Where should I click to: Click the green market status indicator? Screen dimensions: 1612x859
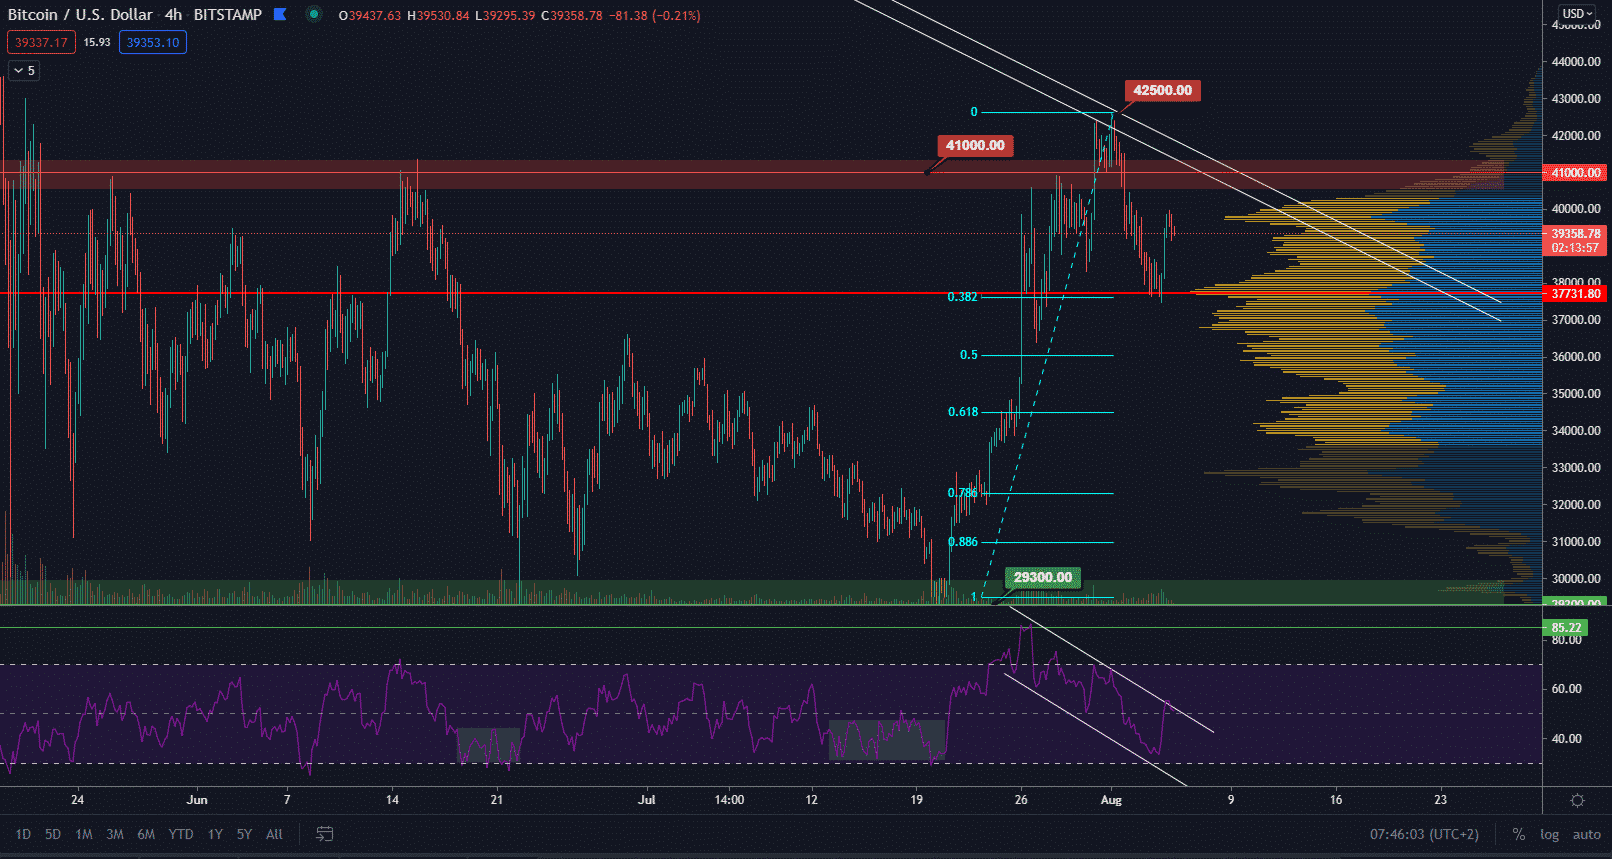pyautogui.click(x=313, y=14)
